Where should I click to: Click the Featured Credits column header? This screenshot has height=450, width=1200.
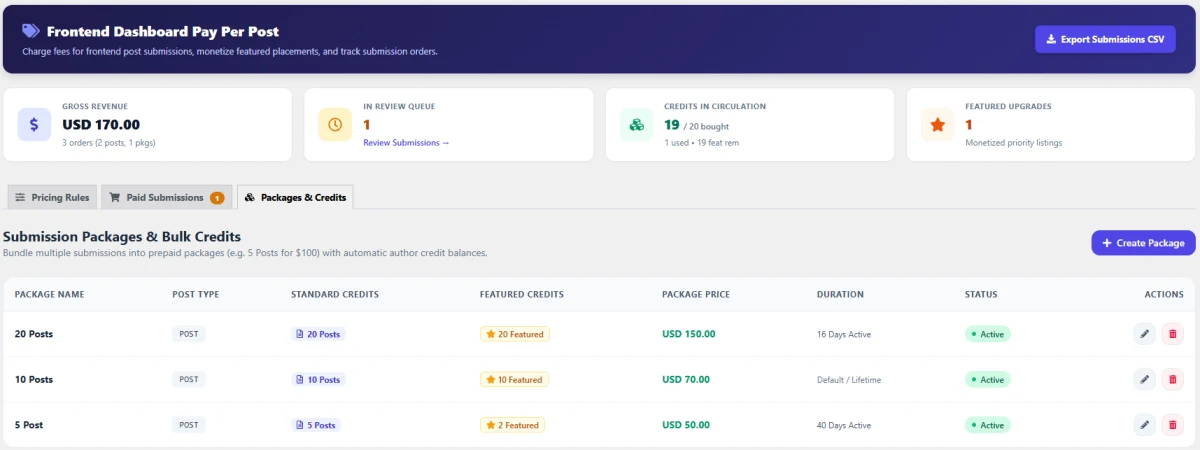click(x=522, y=295)
